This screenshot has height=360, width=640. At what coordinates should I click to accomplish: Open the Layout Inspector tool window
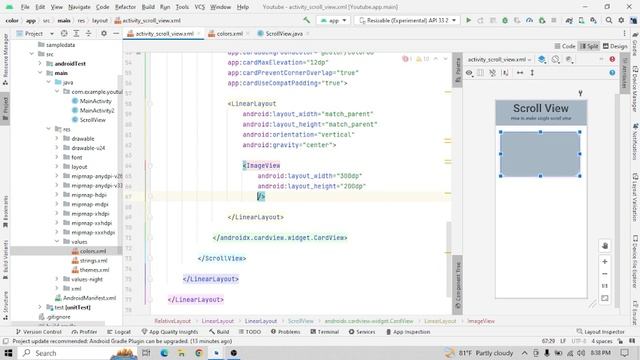pyautogui.click(x=600, y=332)
